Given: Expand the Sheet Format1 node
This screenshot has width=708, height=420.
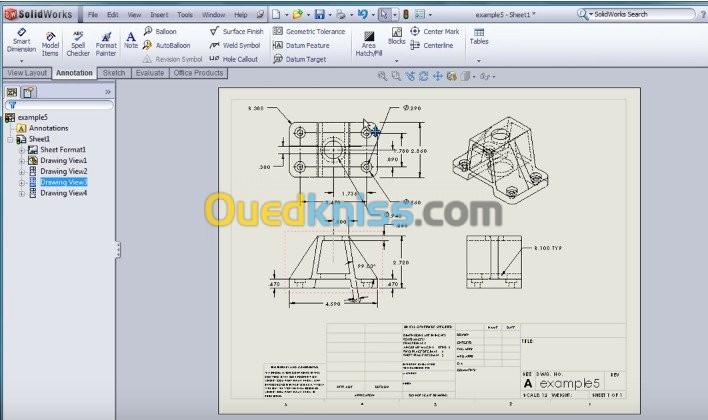Looking at the screenshot, I should 21,150.
